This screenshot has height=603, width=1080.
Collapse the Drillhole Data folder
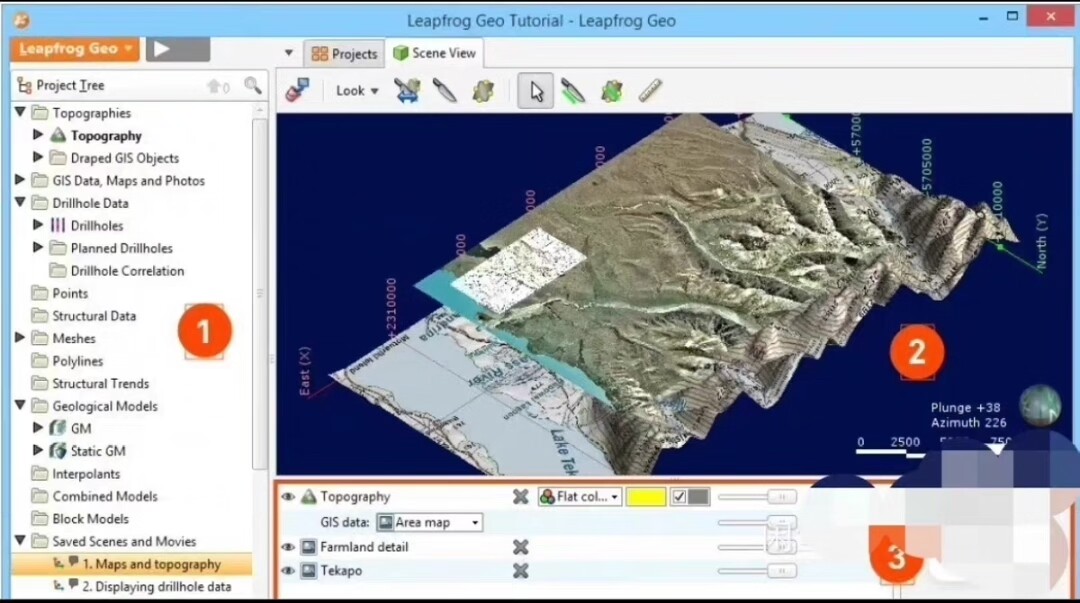pyautogui.click(x=20, y=202)
